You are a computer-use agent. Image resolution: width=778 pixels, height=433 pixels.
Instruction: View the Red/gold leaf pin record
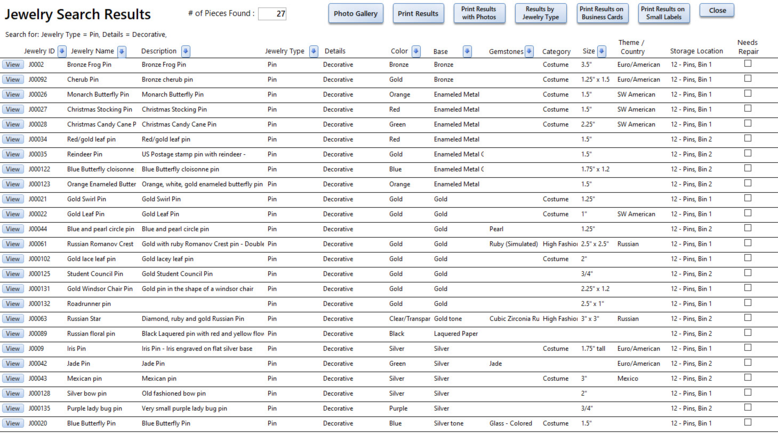12,139
